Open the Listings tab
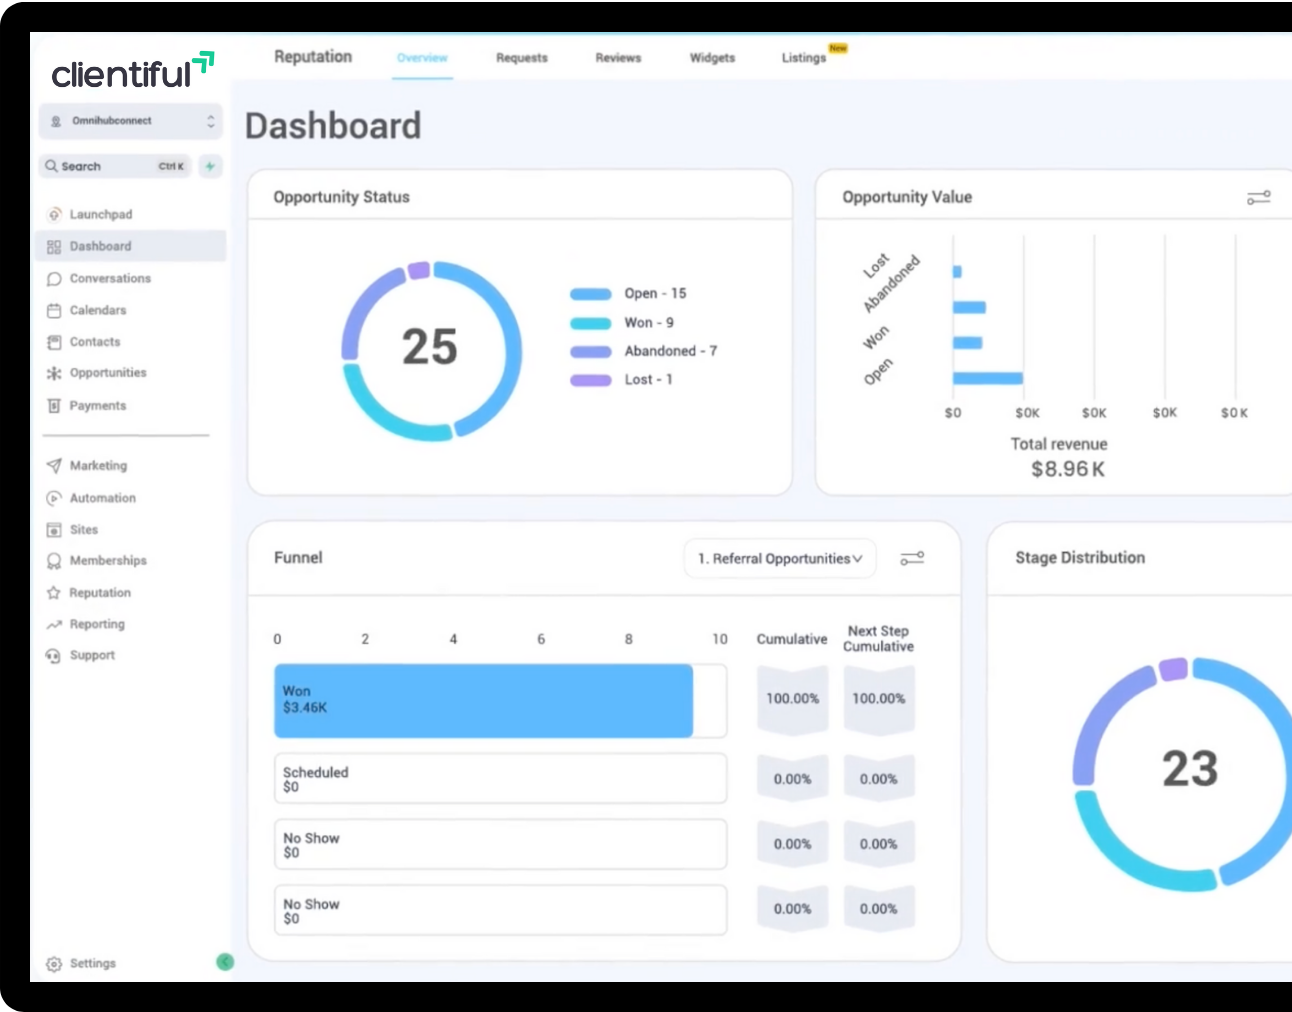The image size is (1292, 1012). click(x=804, y=58)
